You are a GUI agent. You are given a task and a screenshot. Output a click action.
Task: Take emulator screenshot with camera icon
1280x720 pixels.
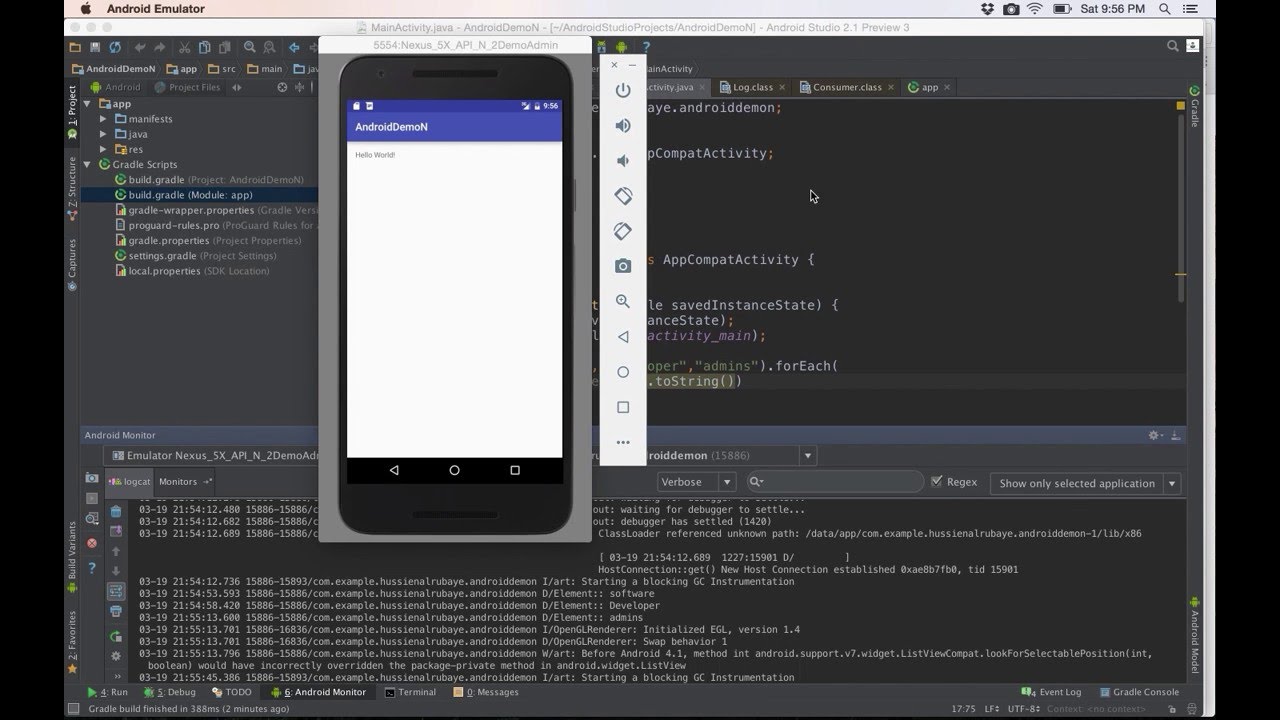coord(623,266)
